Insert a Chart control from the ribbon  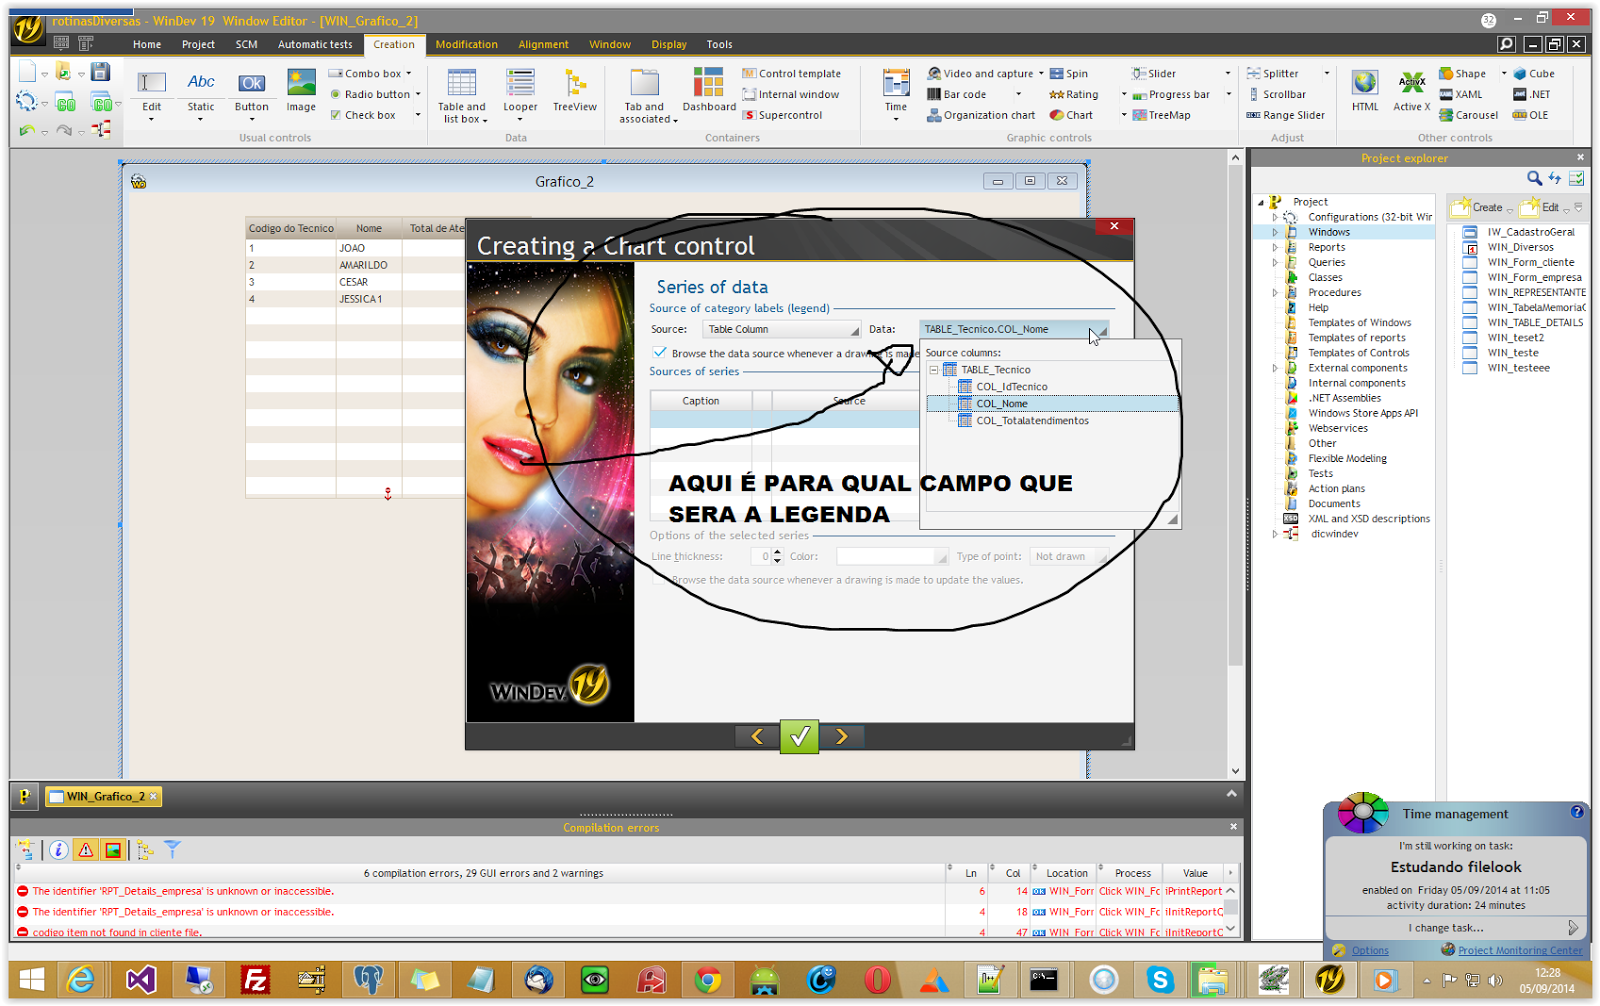tap(1071, 115)
